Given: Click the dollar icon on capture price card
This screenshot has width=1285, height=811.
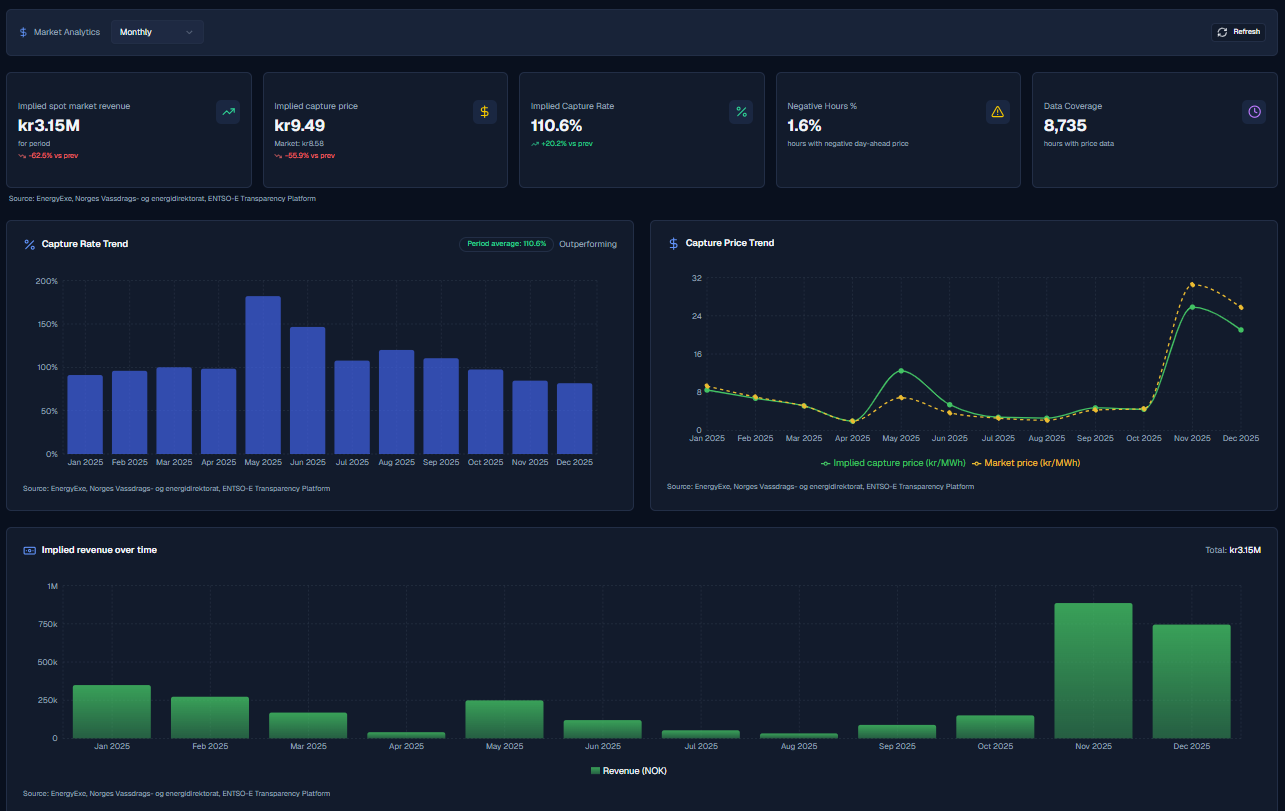Looking at the screenshot, I should 485,112.
